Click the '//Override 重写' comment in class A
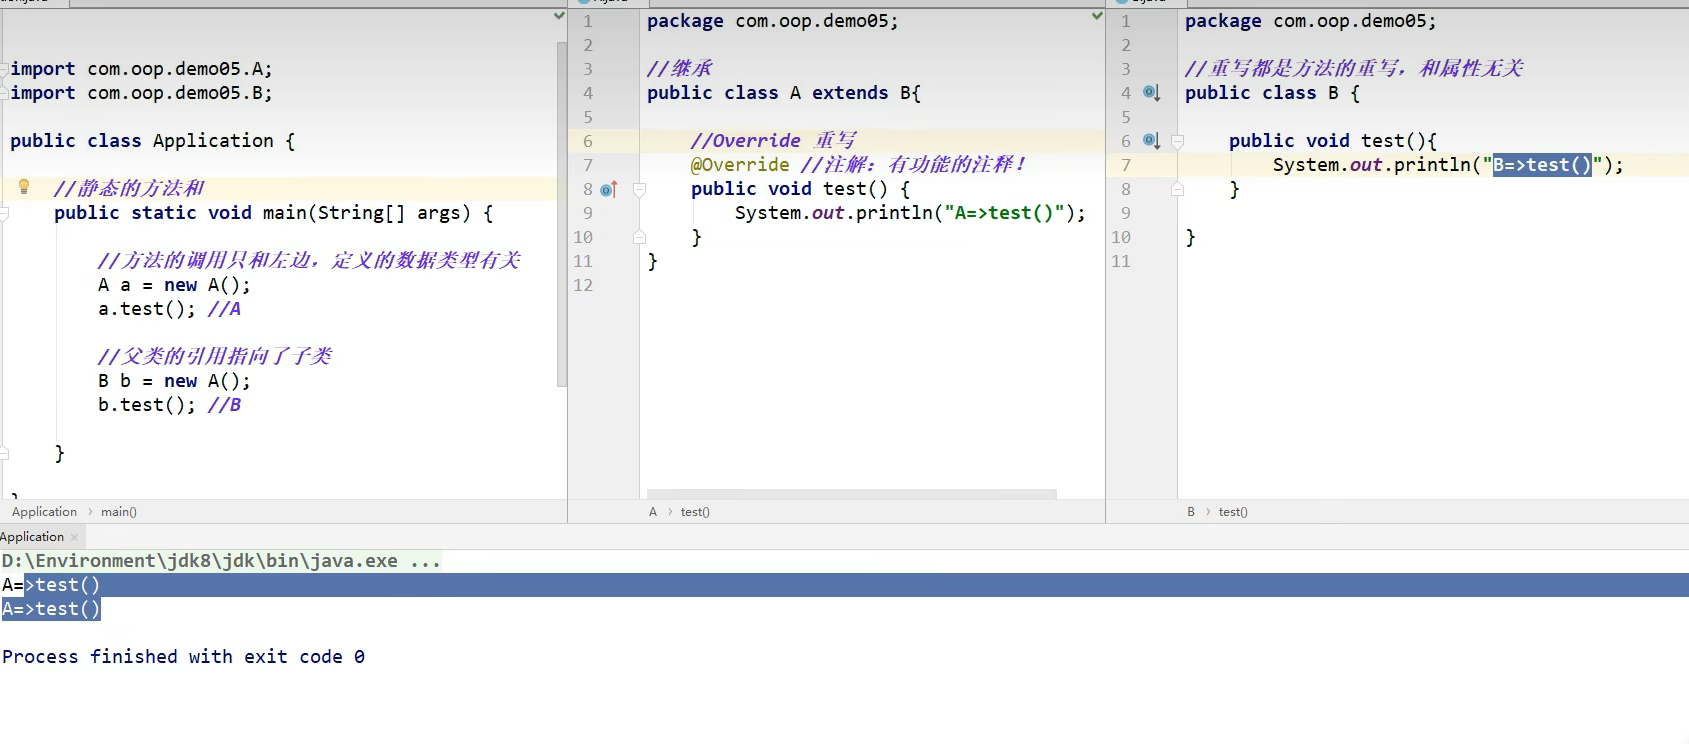1689x744 pixels. 773,141
